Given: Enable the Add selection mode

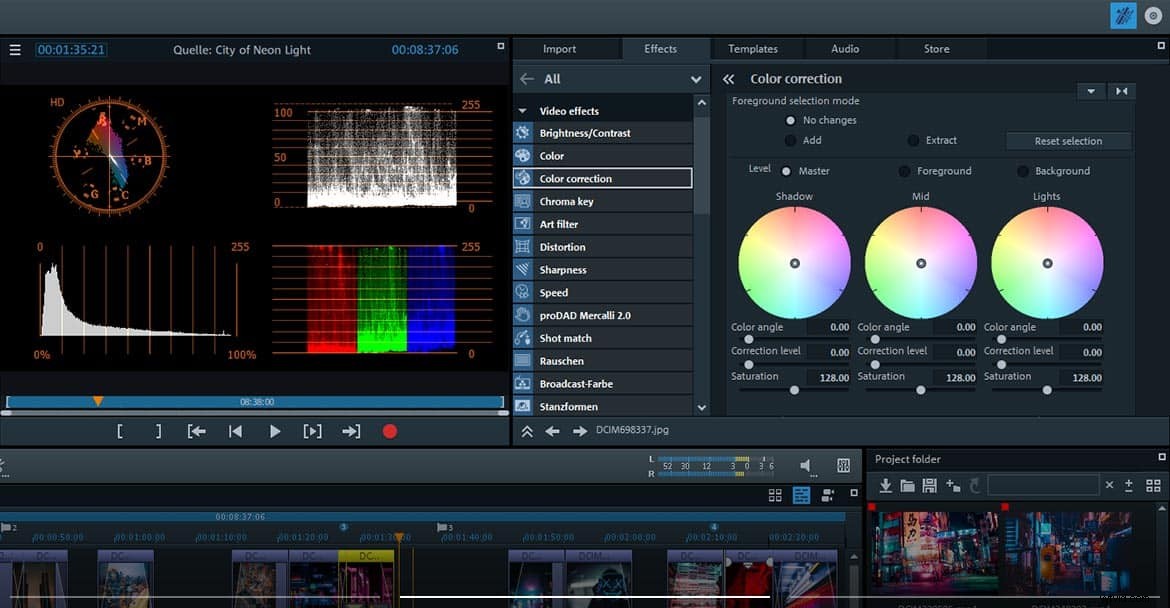Looking at the screenshot, I should (x=791, y=140).
